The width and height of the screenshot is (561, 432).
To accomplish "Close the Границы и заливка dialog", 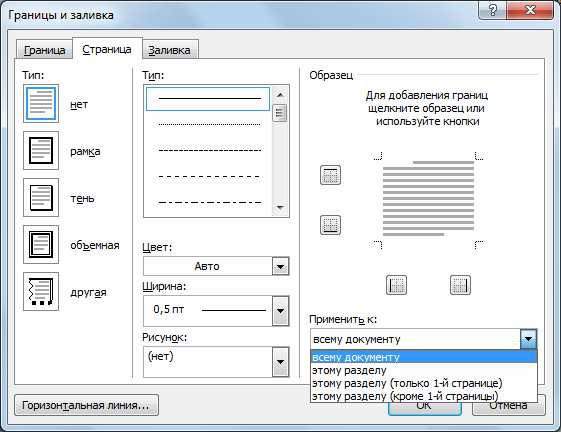I will point(530,10).
